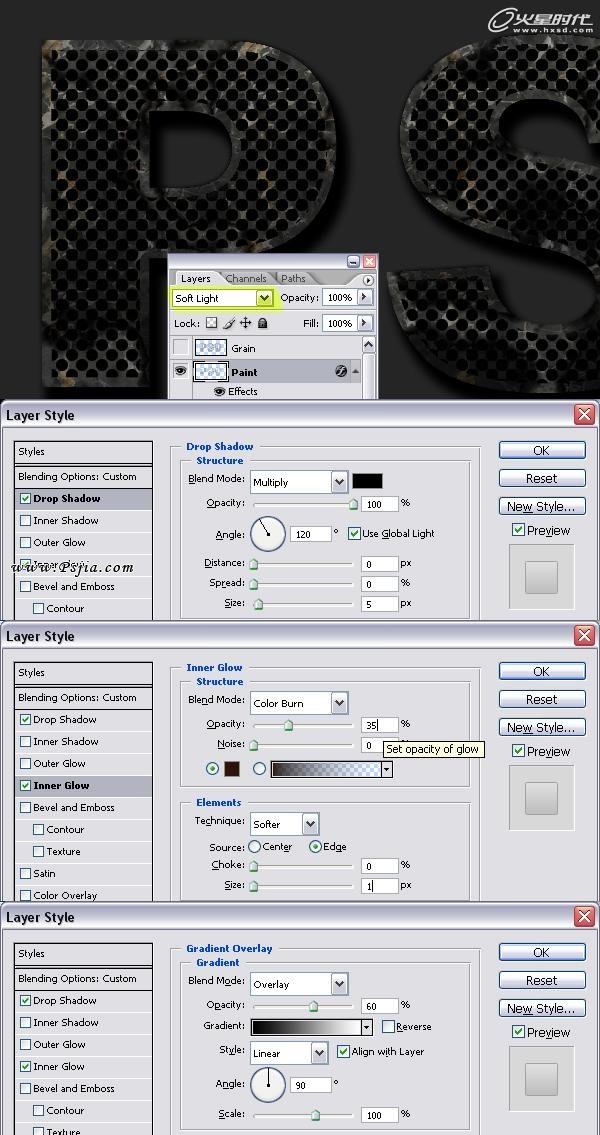Click Gradient Overlay opacity slider handle
This screenshot has height=1135, width=600.
click(313, 1006)
